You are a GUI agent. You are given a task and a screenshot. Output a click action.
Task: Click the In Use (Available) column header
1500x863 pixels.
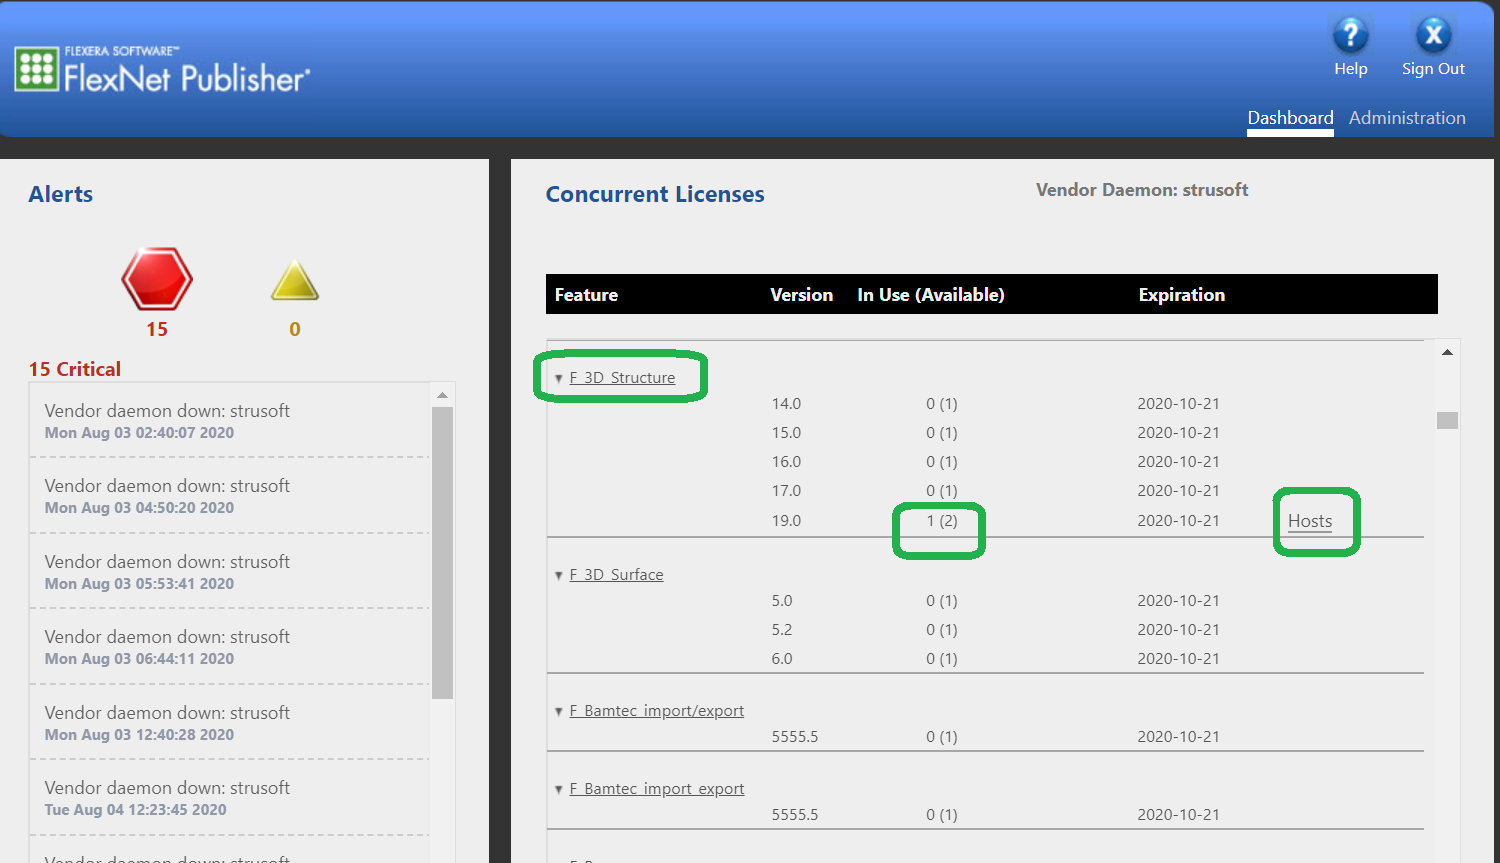(x=931, y=295)
